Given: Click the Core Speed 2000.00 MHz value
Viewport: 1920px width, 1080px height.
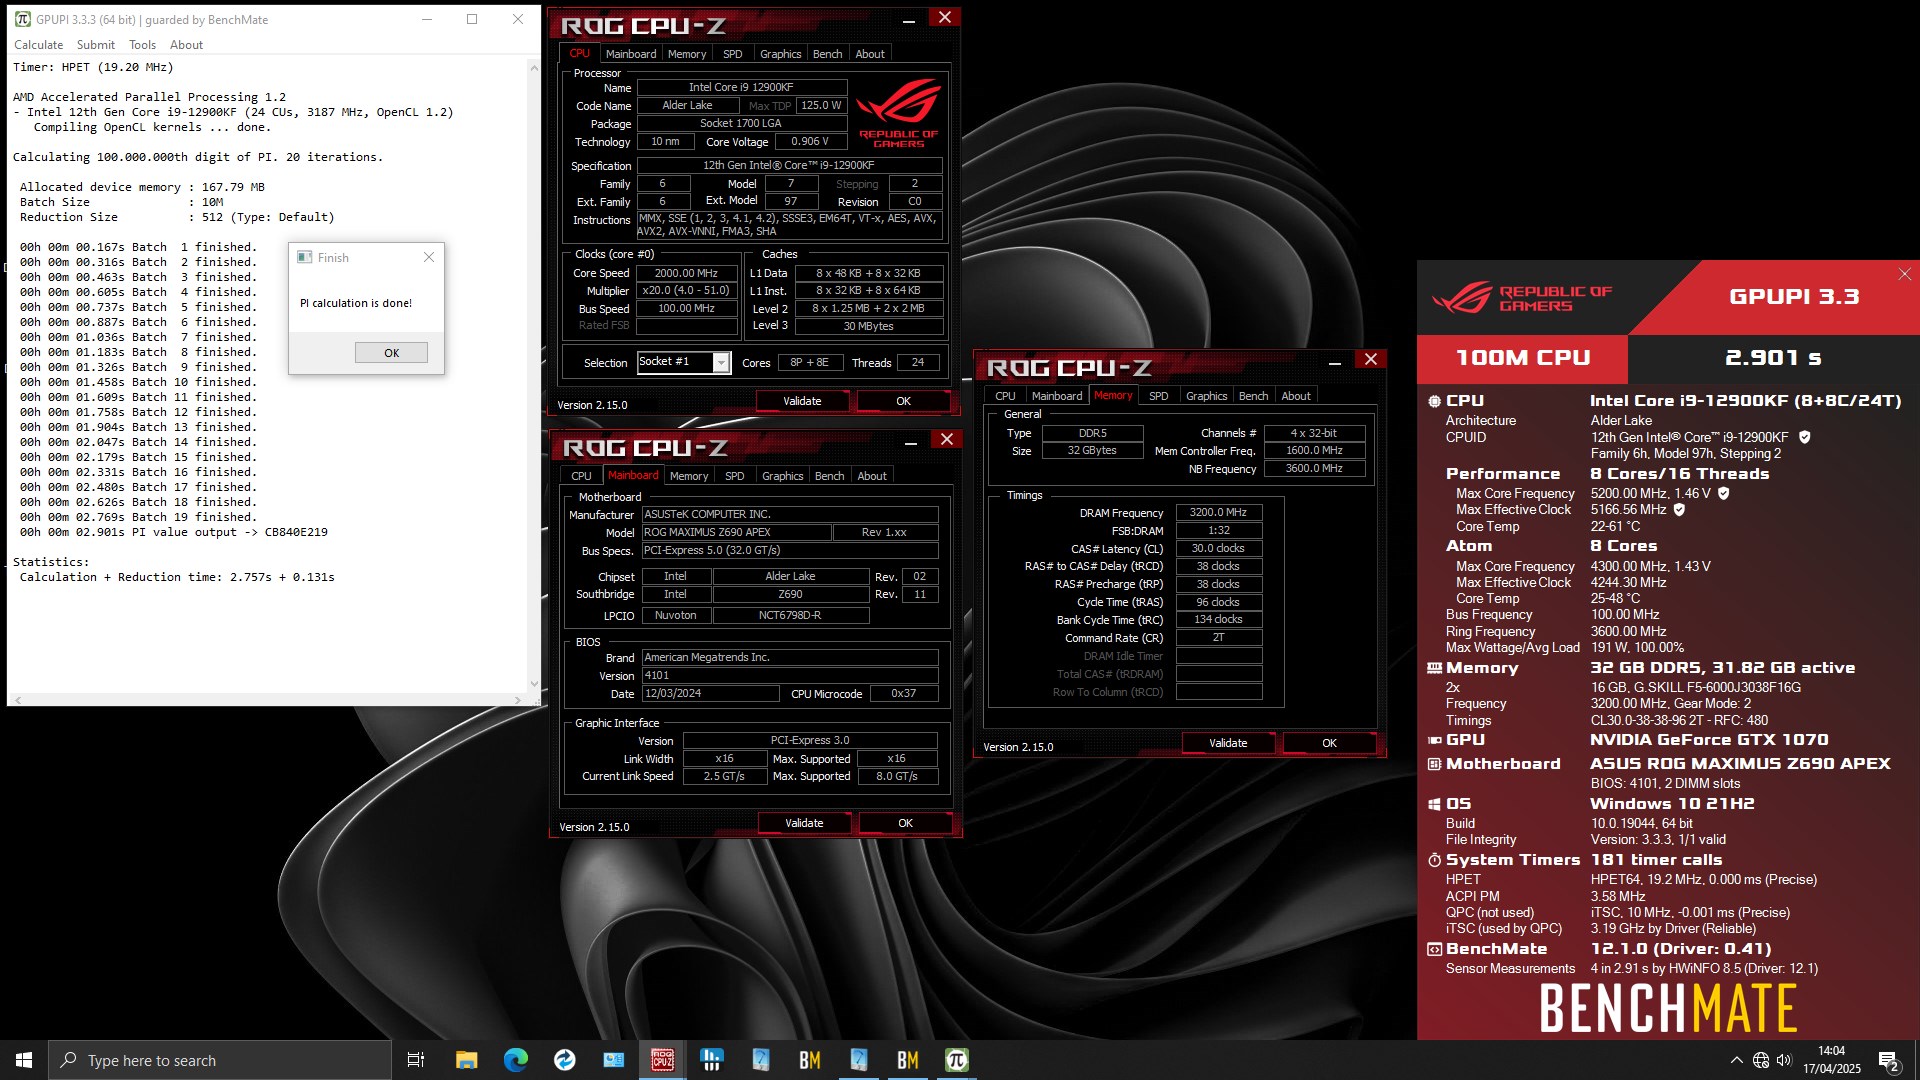Looking at the screenshot, I should pos(686,273).
